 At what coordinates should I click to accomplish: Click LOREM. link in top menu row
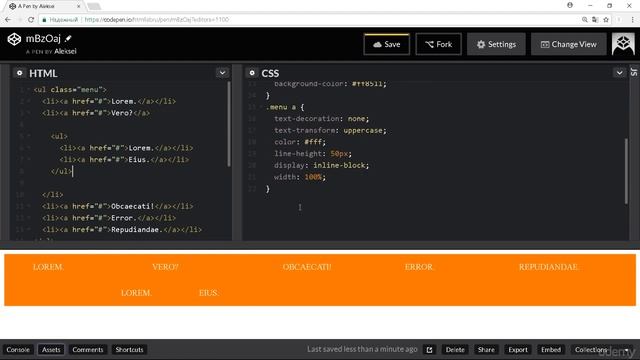coord(48,267)
